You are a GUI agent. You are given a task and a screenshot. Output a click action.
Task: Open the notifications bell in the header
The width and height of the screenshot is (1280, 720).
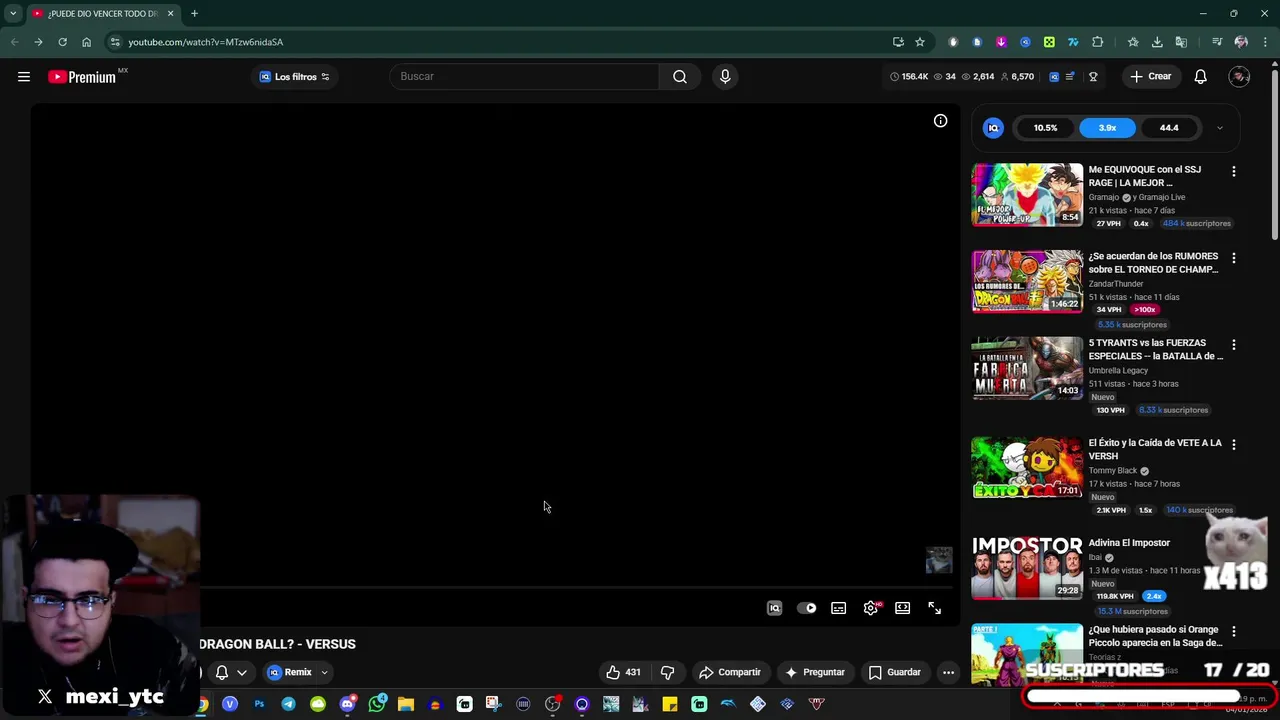point(1201,77)
